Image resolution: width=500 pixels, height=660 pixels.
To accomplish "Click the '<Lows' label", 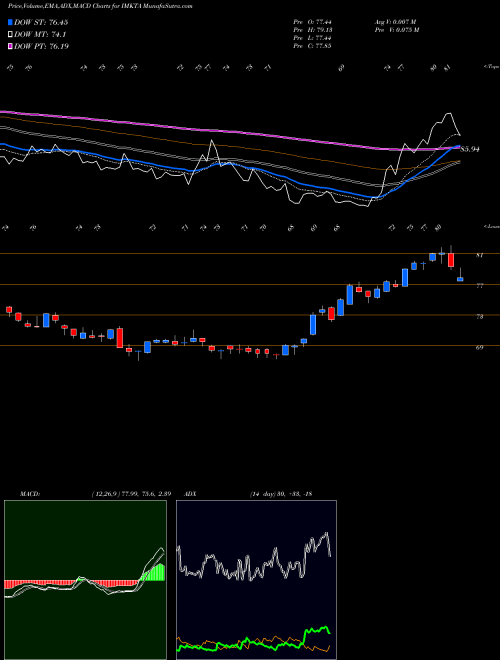I will pyautogui.click(x=491, y=226).
